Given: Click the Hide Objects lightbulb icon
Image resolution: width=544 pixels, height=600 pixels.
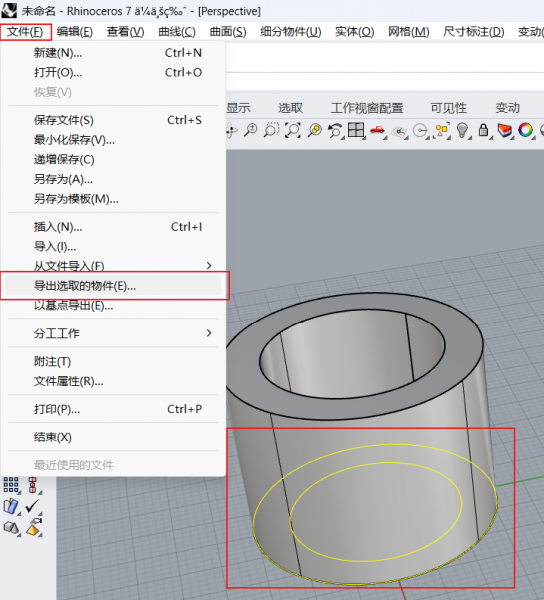Looking at the screenshot, I should pyautogui.click(x=463, y=130).
